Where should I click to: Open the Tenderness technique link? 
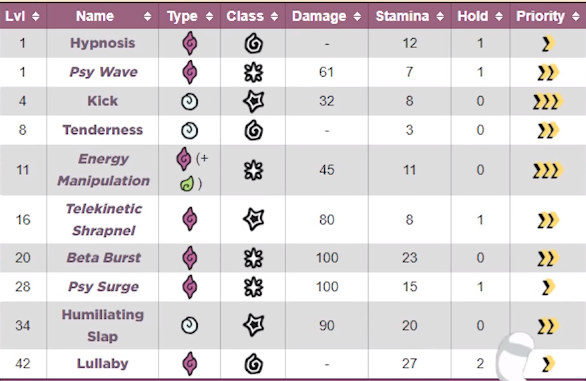(x=102, y=130)
